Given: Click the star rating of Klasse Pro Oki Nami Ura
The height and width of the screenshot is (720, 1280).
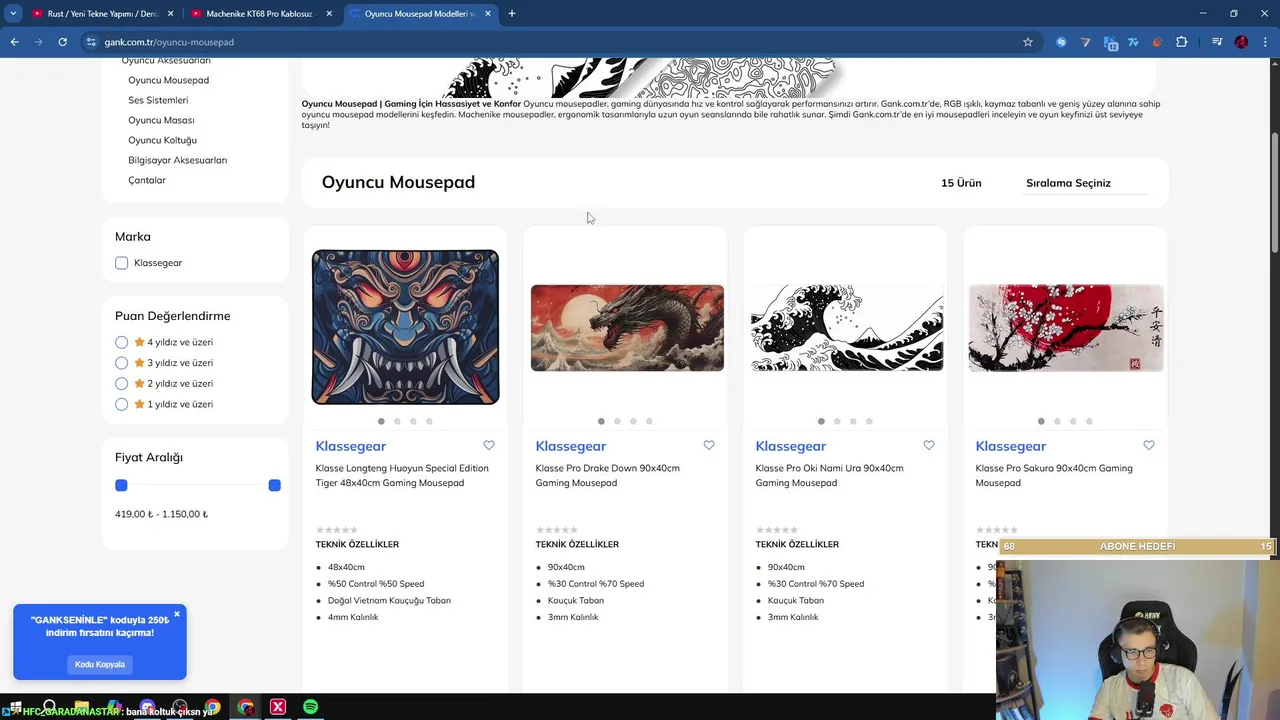Looking at the screenshot, I should click(x=777, y=530).
